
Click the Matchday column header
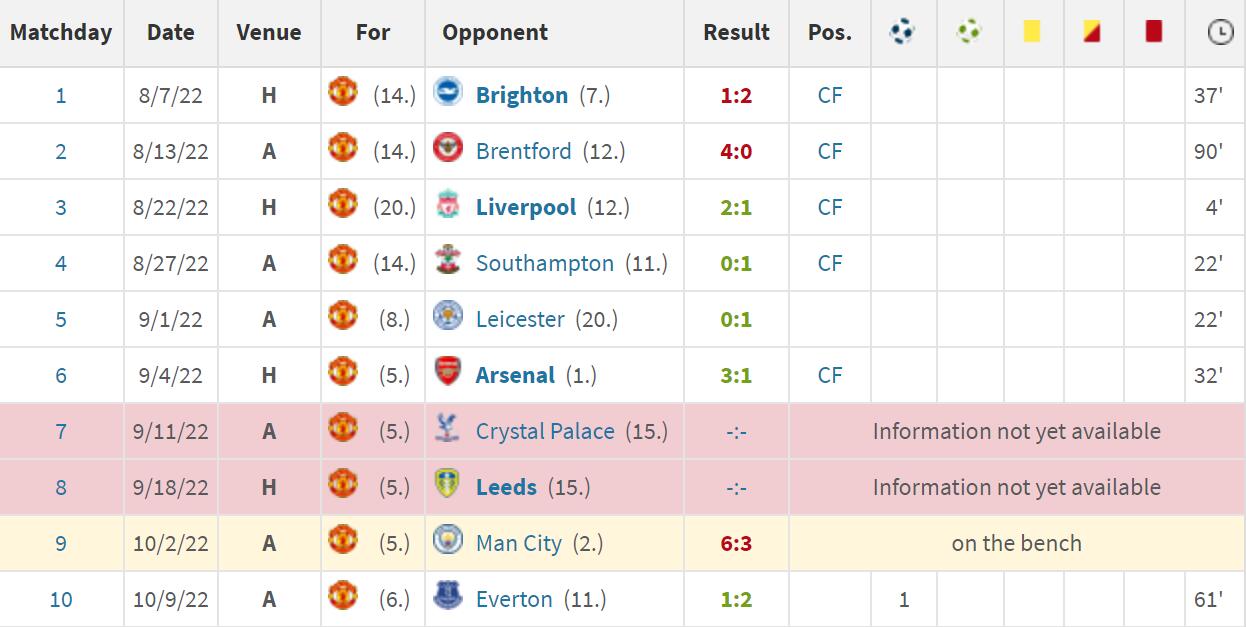(x=61, y=32)
